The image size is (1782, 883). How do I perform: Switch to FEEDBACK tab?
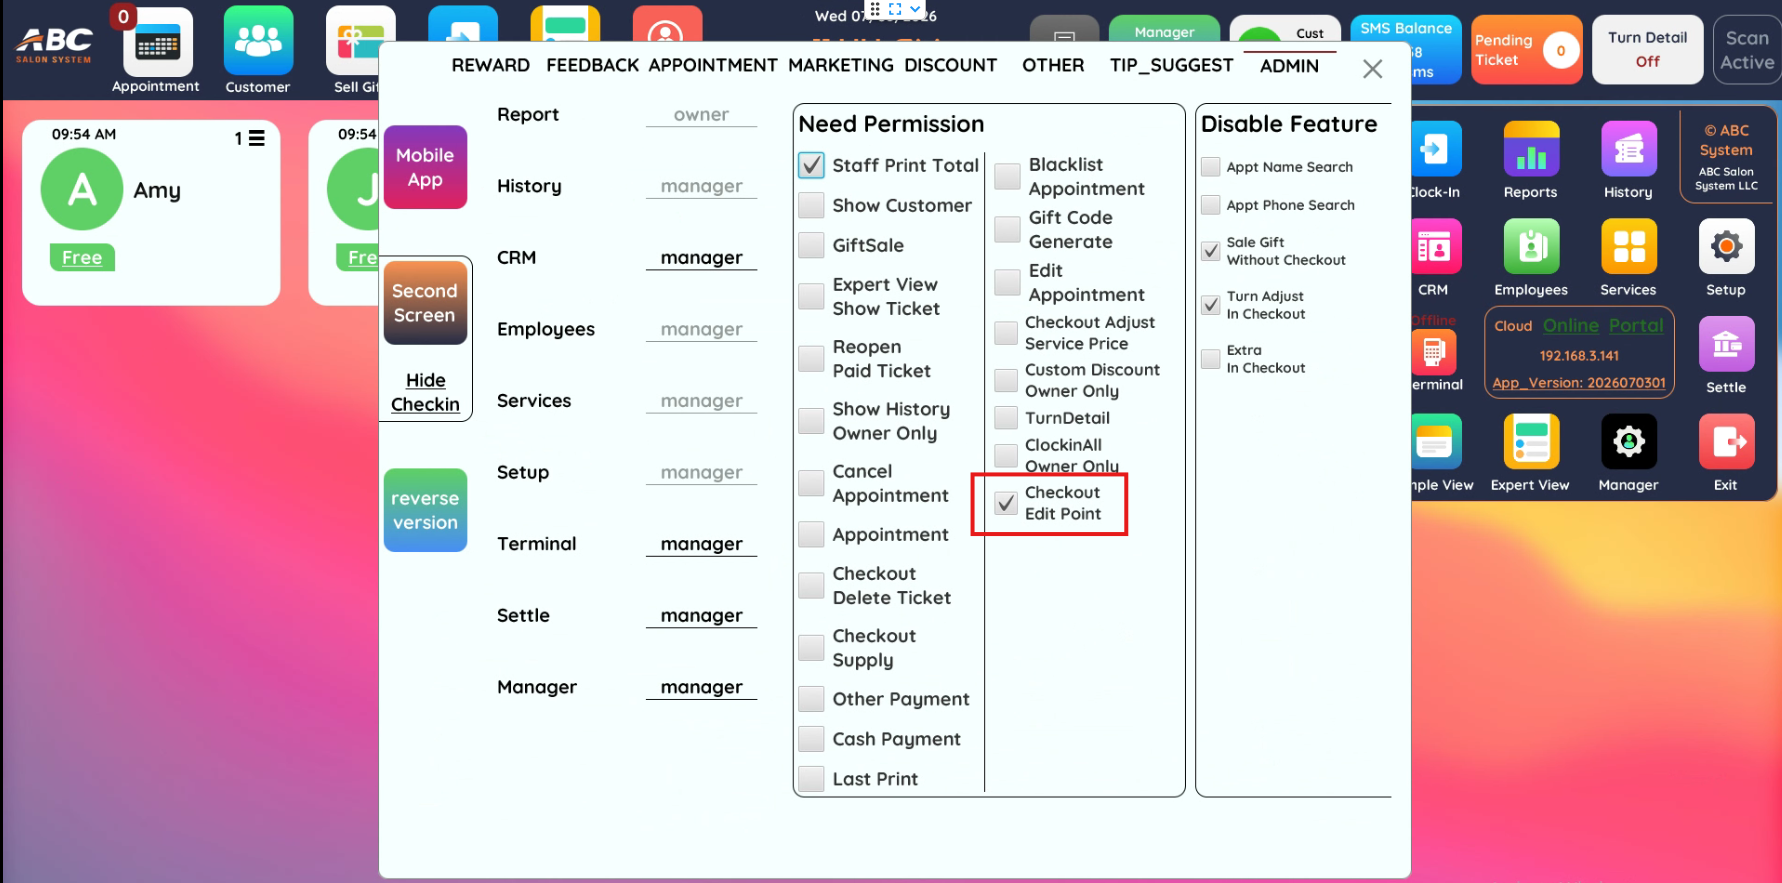pos(592,65)
